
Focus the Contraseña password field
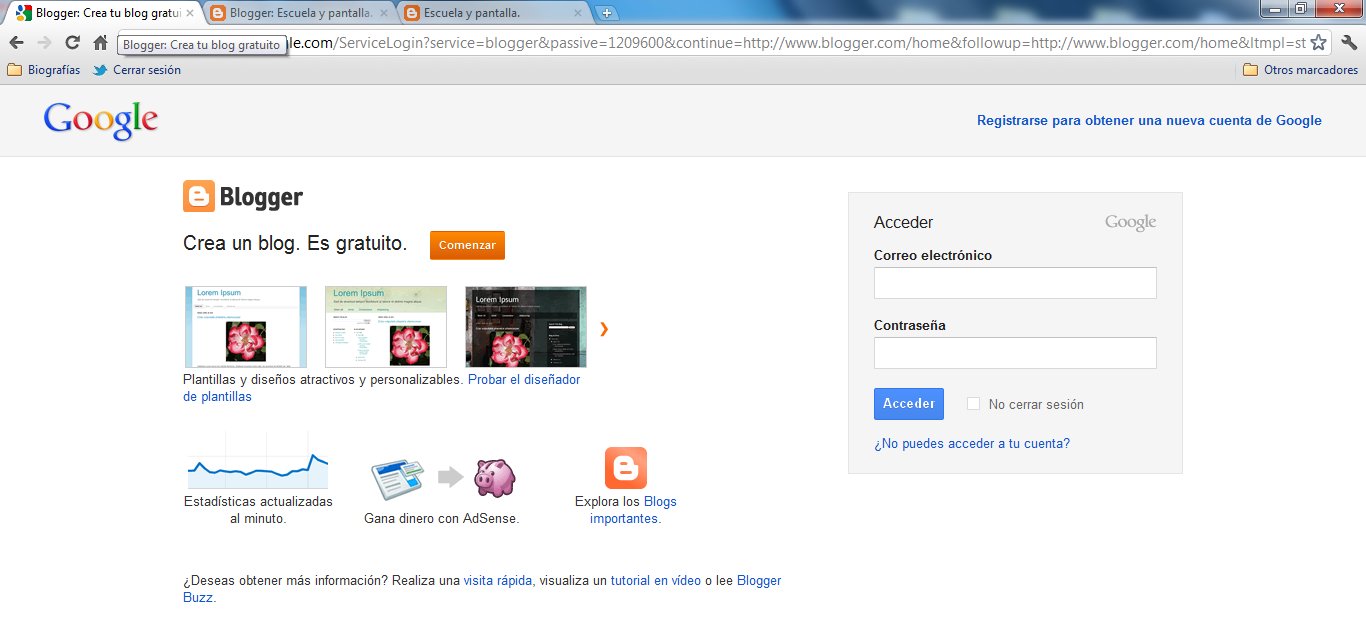point(1015,353)
